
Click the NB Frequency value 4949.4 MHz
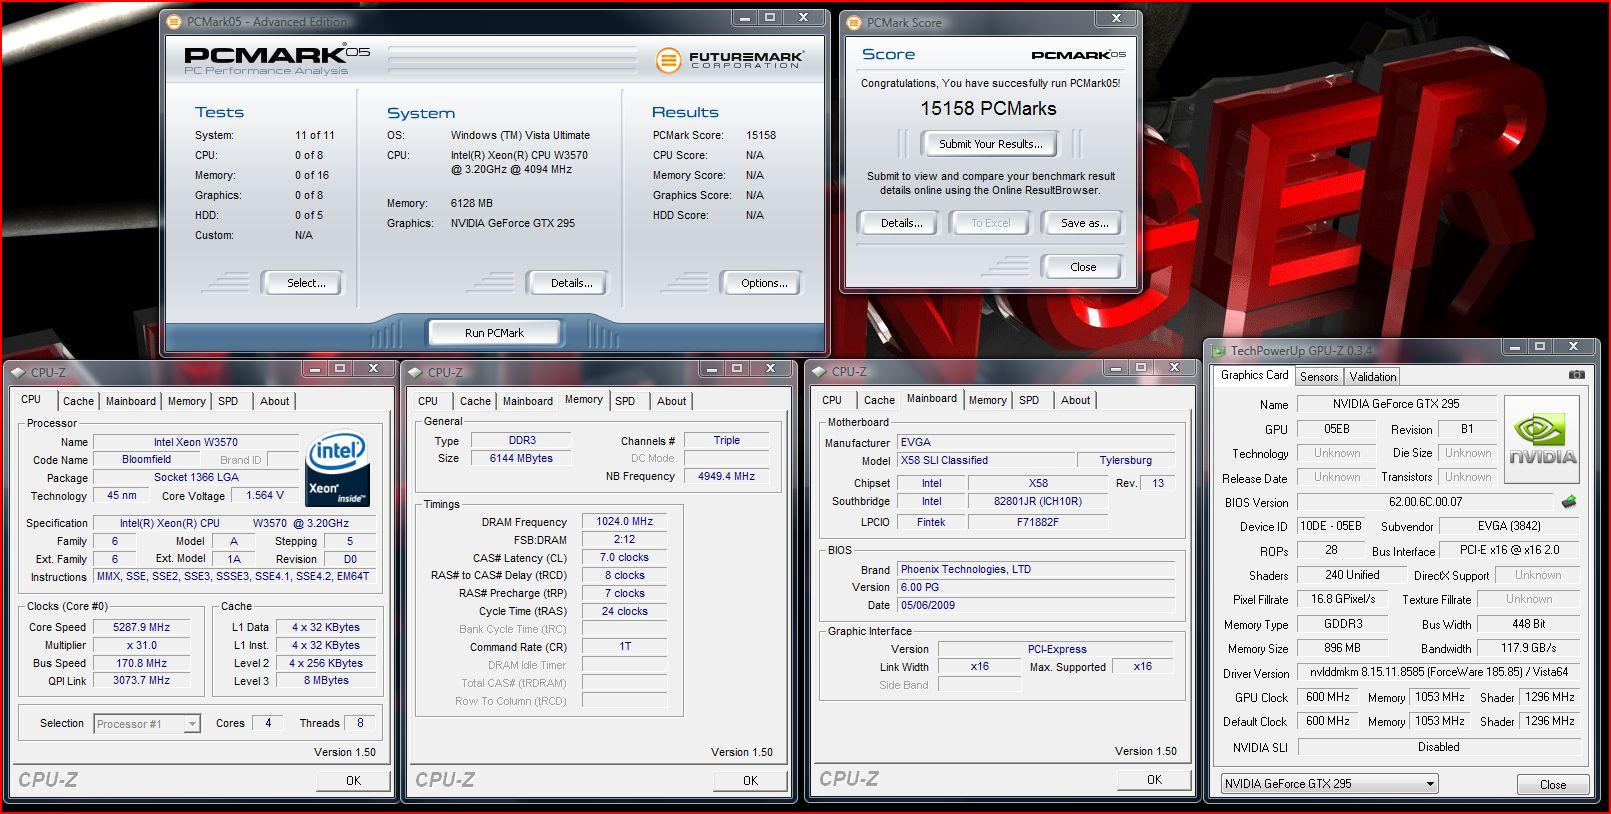click(726, 476)
